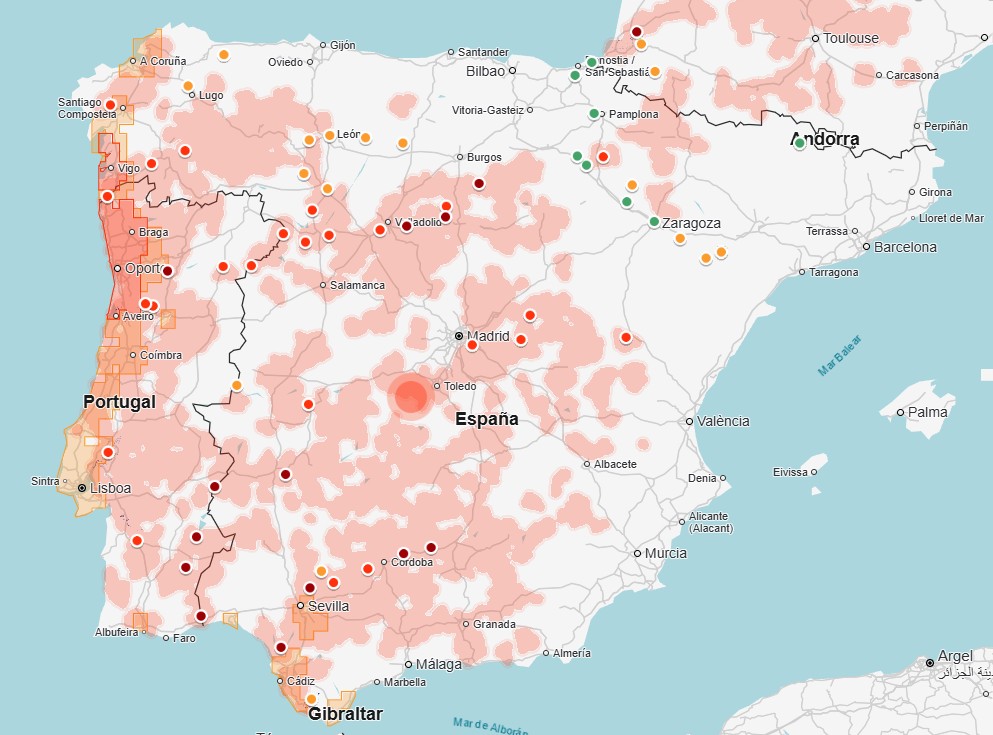Viewport: 993px width, 735px height.
Task: Click the large pulsing red circle near Toledo
Action: (x=410, y=396)
